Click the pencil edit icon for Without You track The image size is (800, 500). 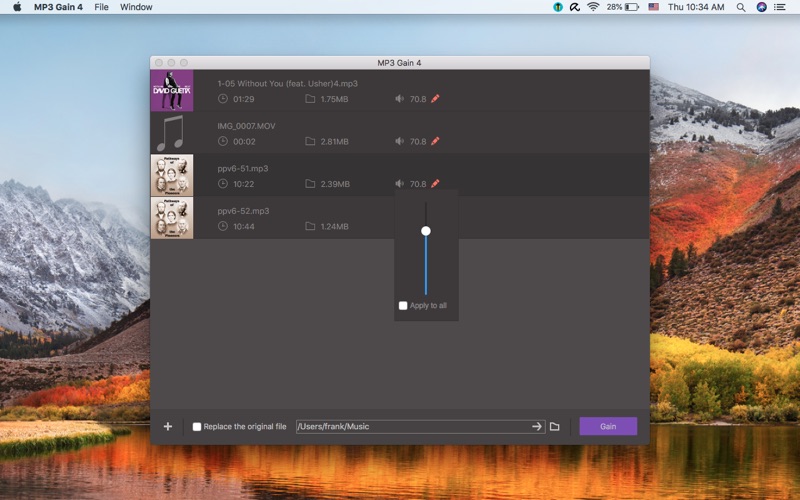tap(435, 98)
